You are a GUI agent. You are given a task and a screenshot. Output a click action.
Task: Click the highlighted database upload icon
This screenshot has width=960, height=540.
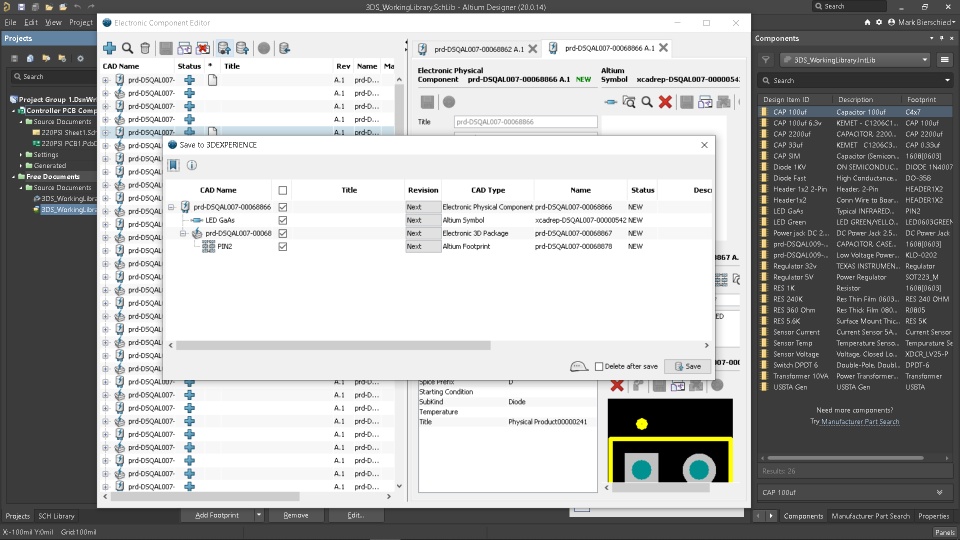tap(224, 48)
